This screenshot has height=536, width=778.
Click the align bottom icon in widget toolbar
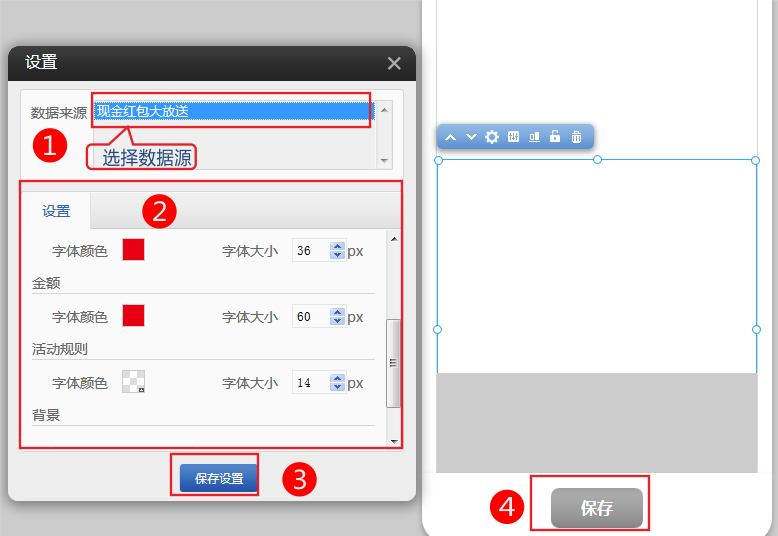click(534, 137)
